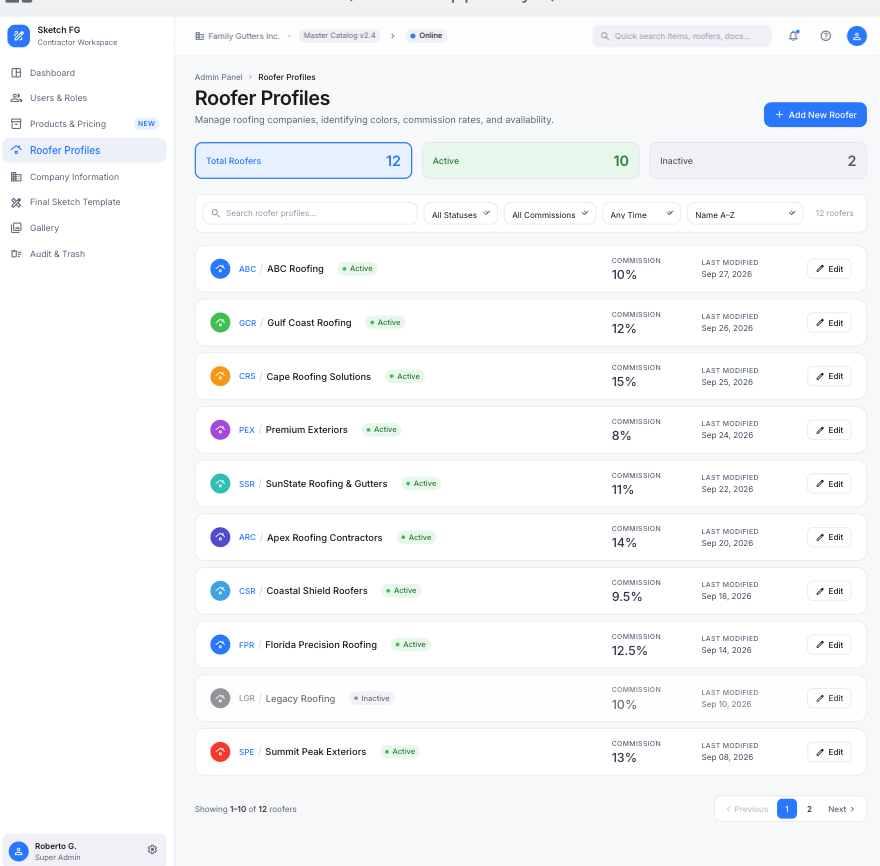Edit the Gulf Coast Roofing profile
Image resolution: width=880 pixels, height=866 pixels.
[829, 323]
